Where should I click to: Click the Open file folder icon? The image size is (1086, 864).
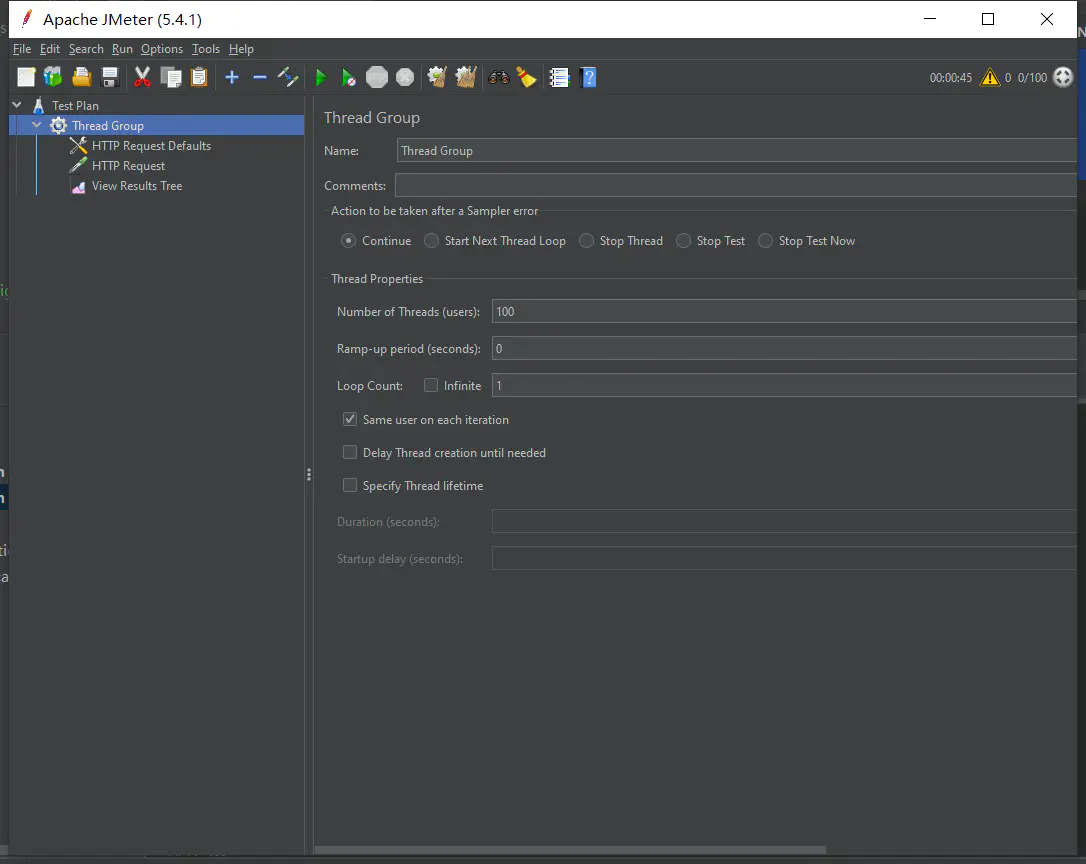pyautogui.click(x=81, y=77)
